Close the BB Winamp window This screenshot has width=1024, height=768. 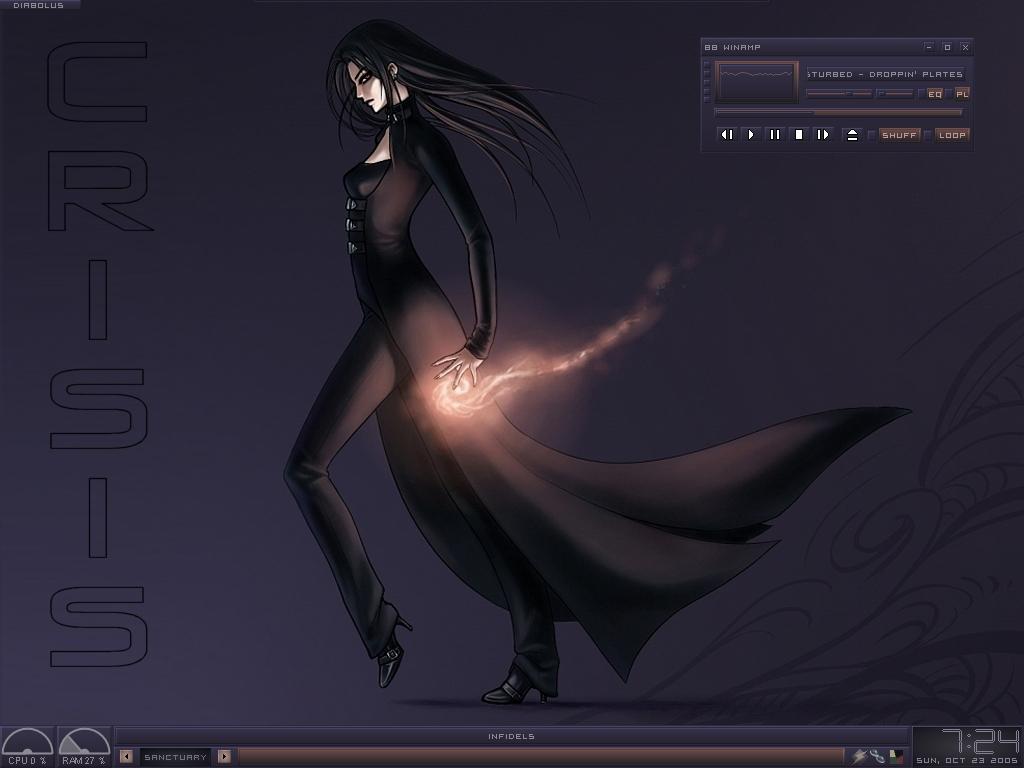[x=965, y=47]
